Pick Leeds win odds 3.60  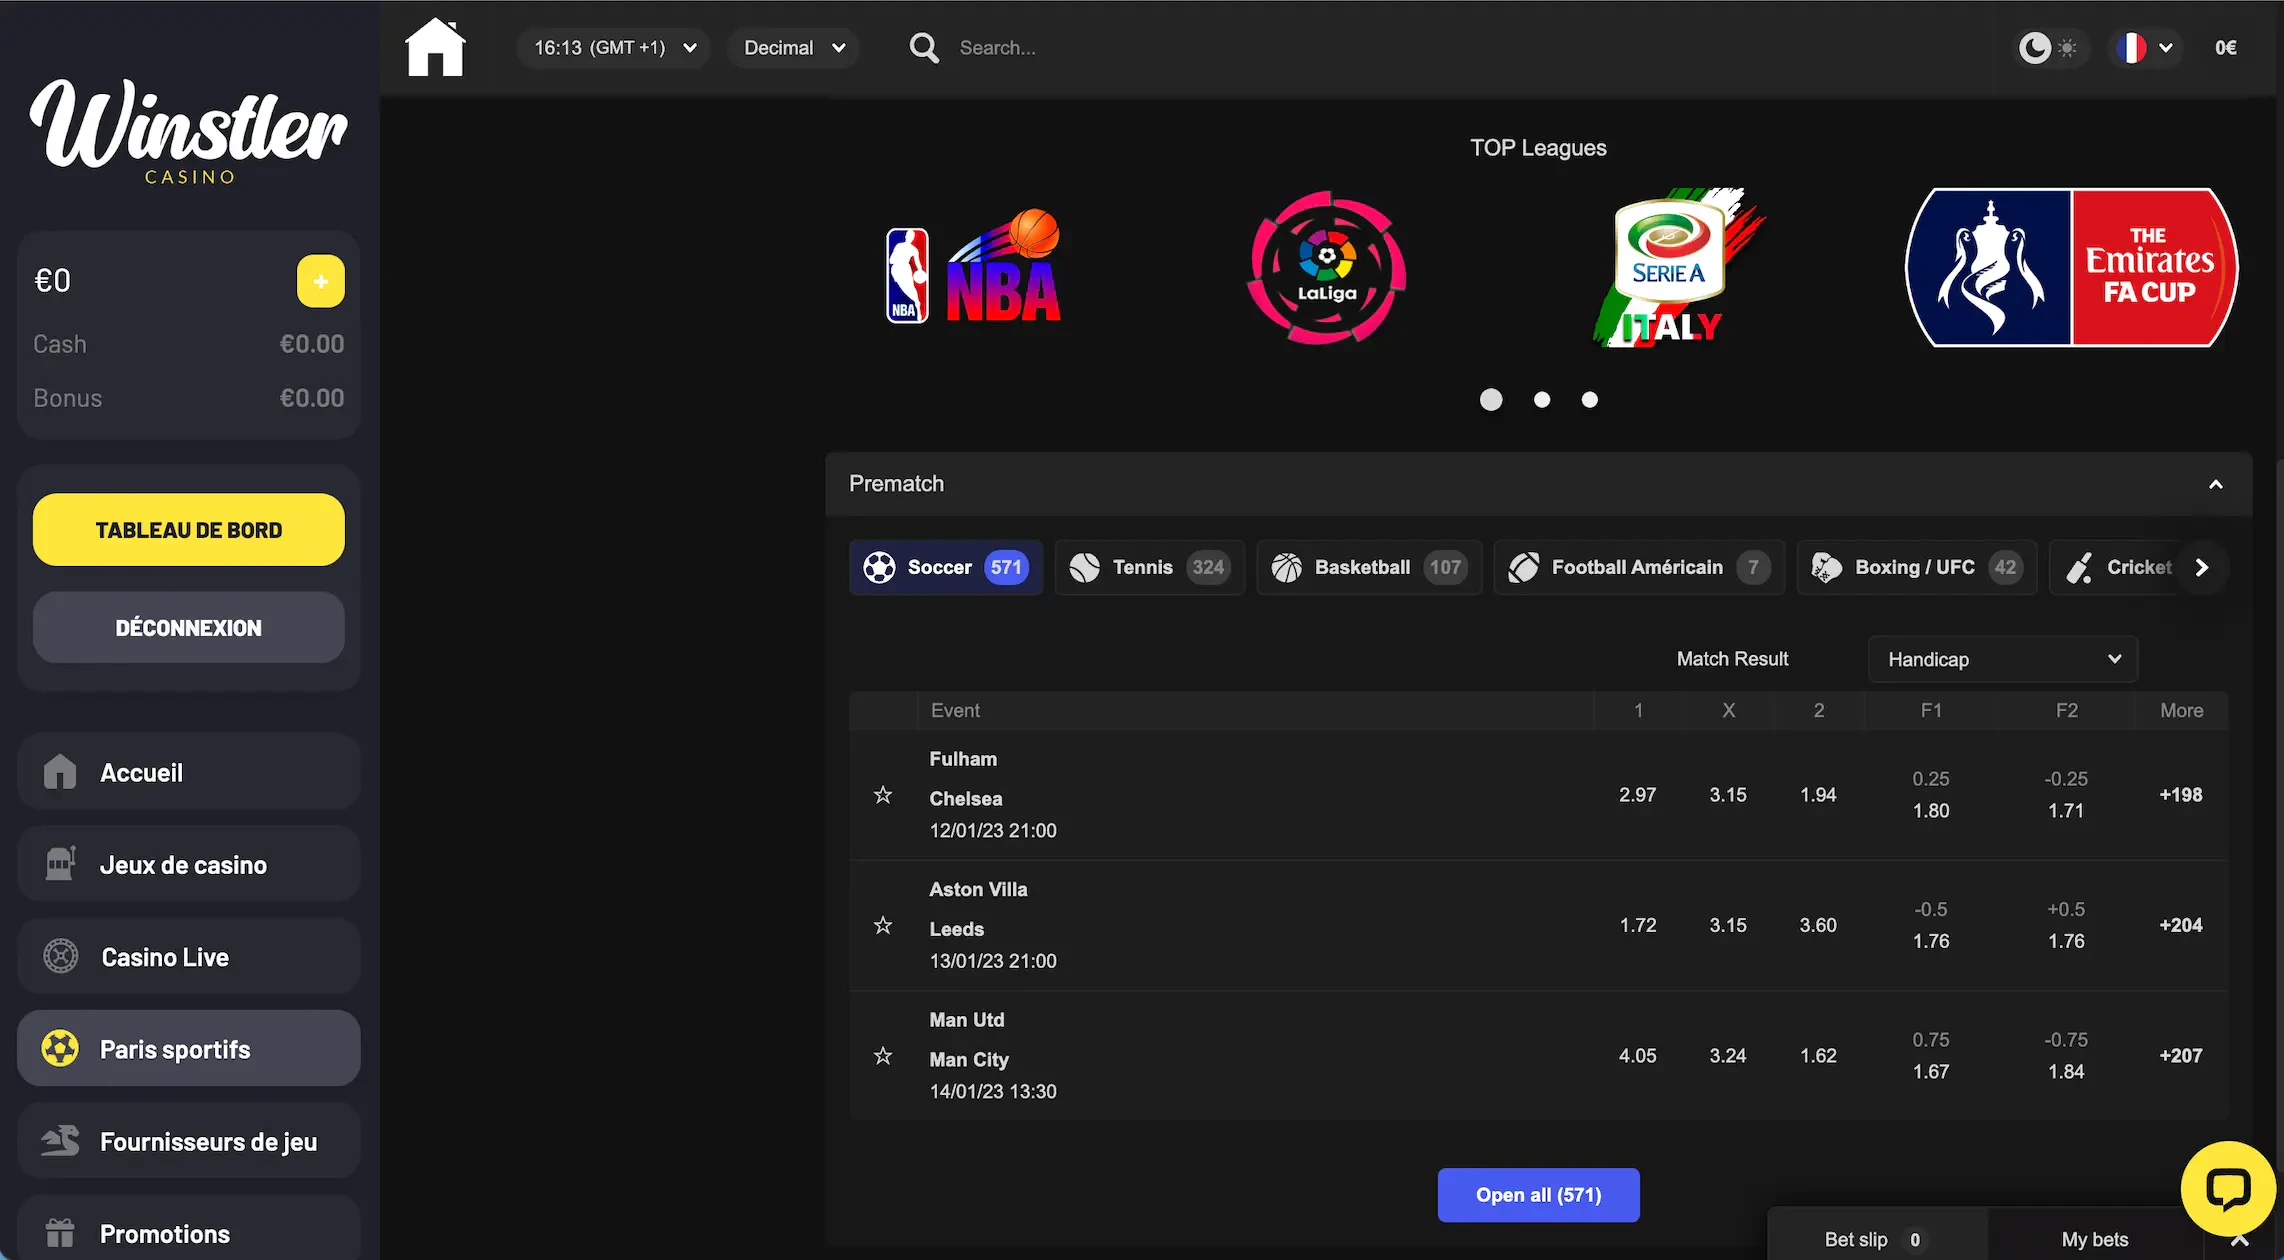pos(1818,926)
